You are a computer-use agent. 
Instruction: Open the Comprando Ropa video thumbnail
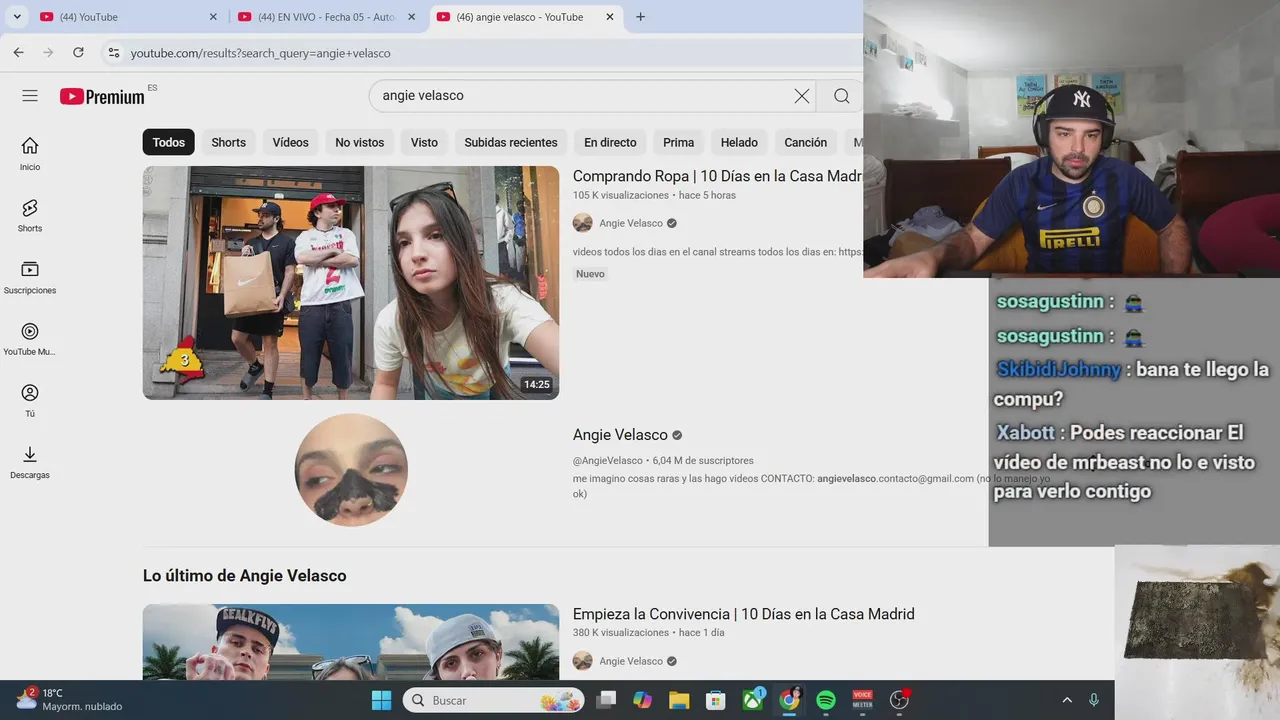click(351, 283)
